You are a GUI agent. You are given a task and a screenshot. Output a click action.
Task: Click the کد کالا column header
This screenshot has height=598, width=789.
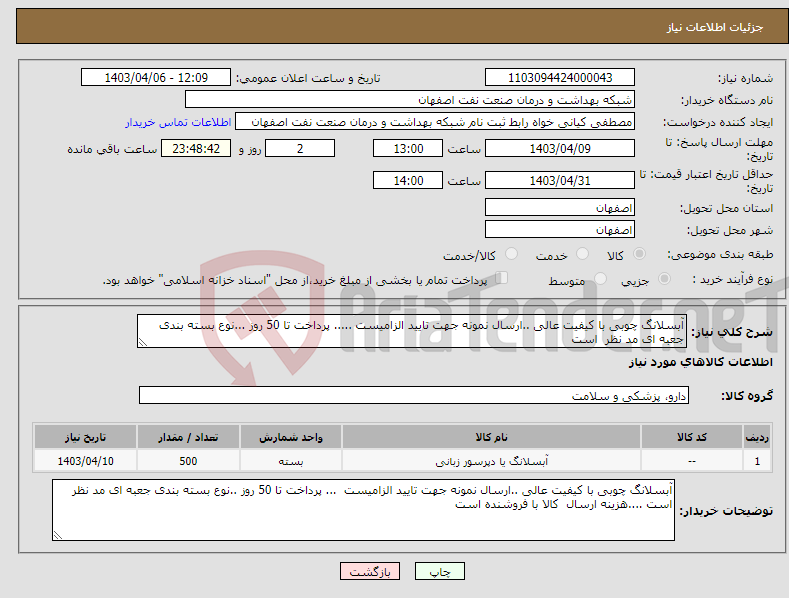click(692, 437)
